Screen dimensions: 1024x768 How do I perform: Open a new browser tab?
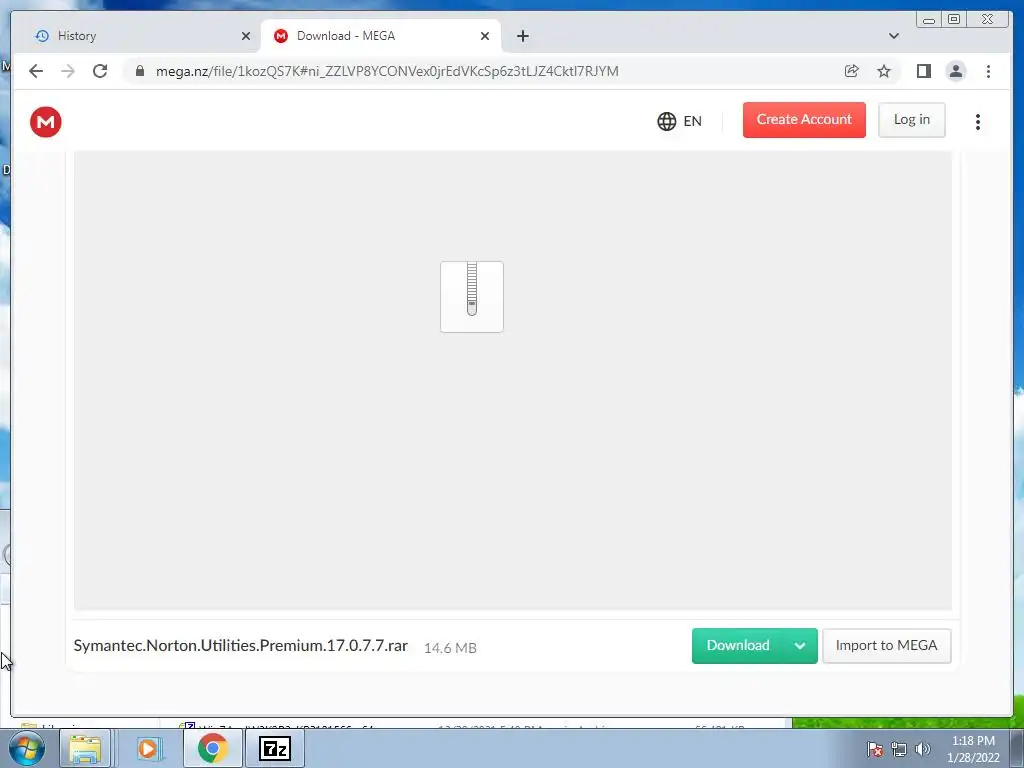522,36
